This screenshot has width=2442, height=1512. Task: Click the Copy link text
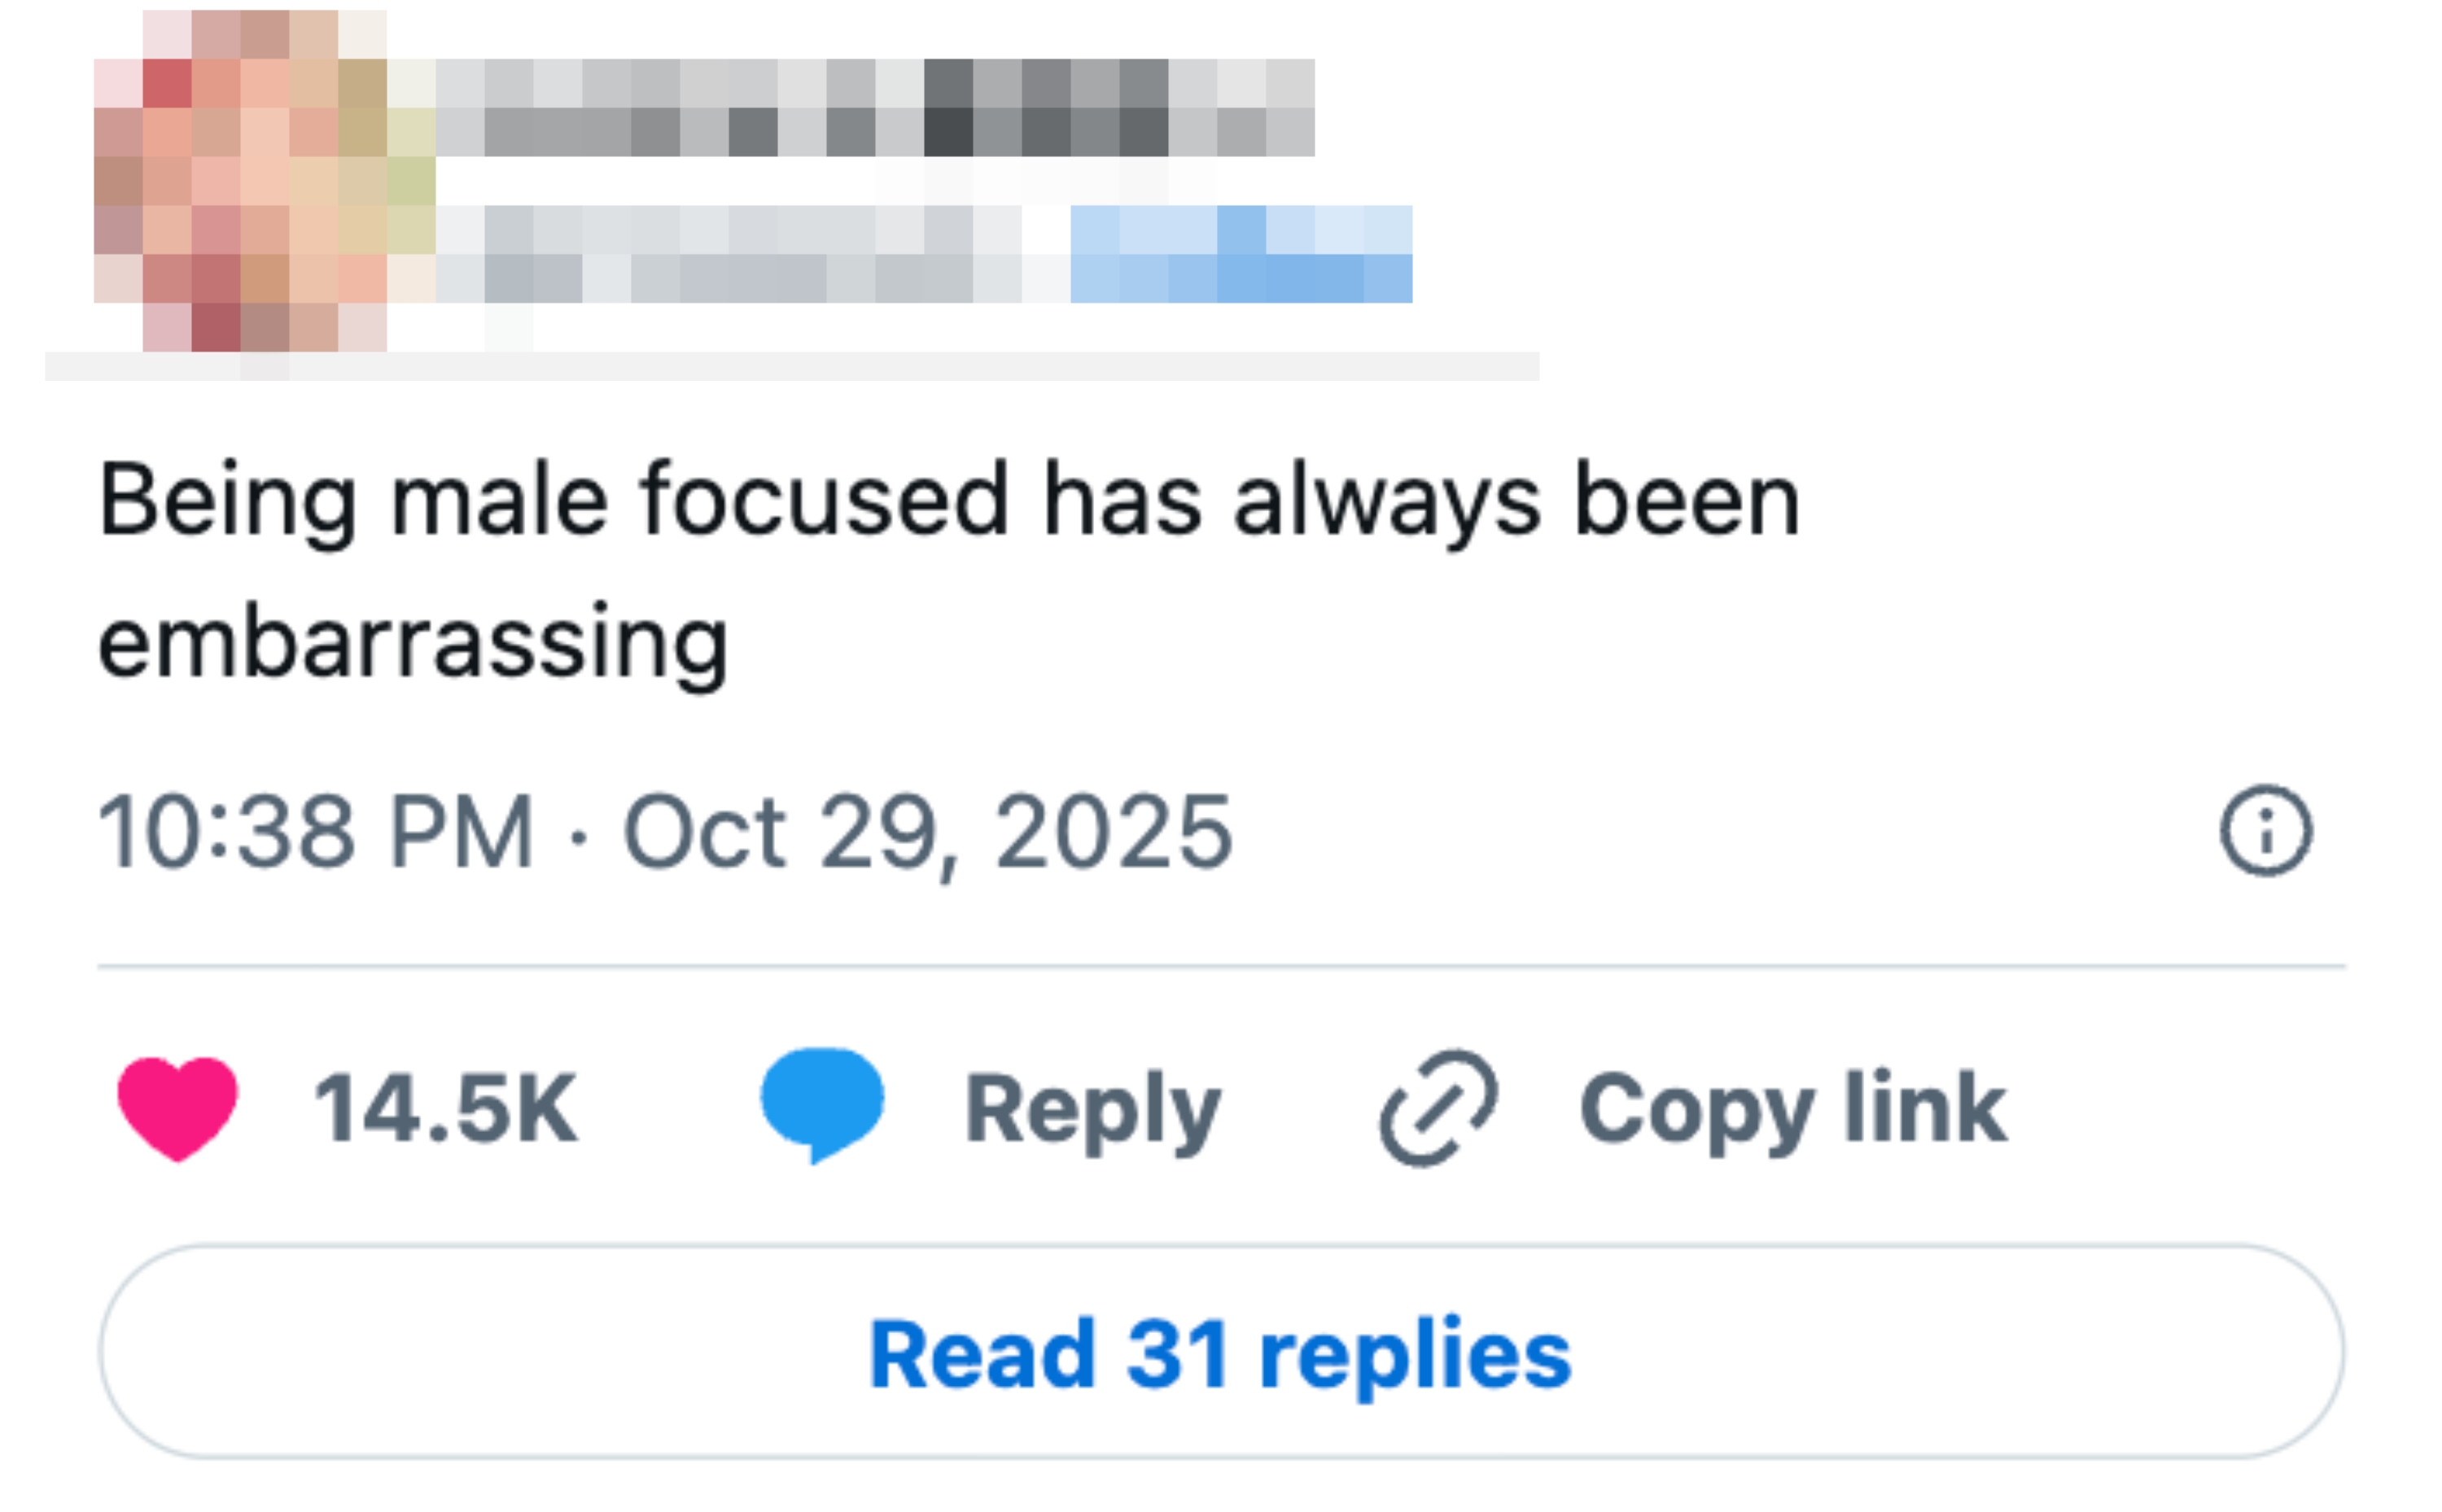tap(1792, 1108)
